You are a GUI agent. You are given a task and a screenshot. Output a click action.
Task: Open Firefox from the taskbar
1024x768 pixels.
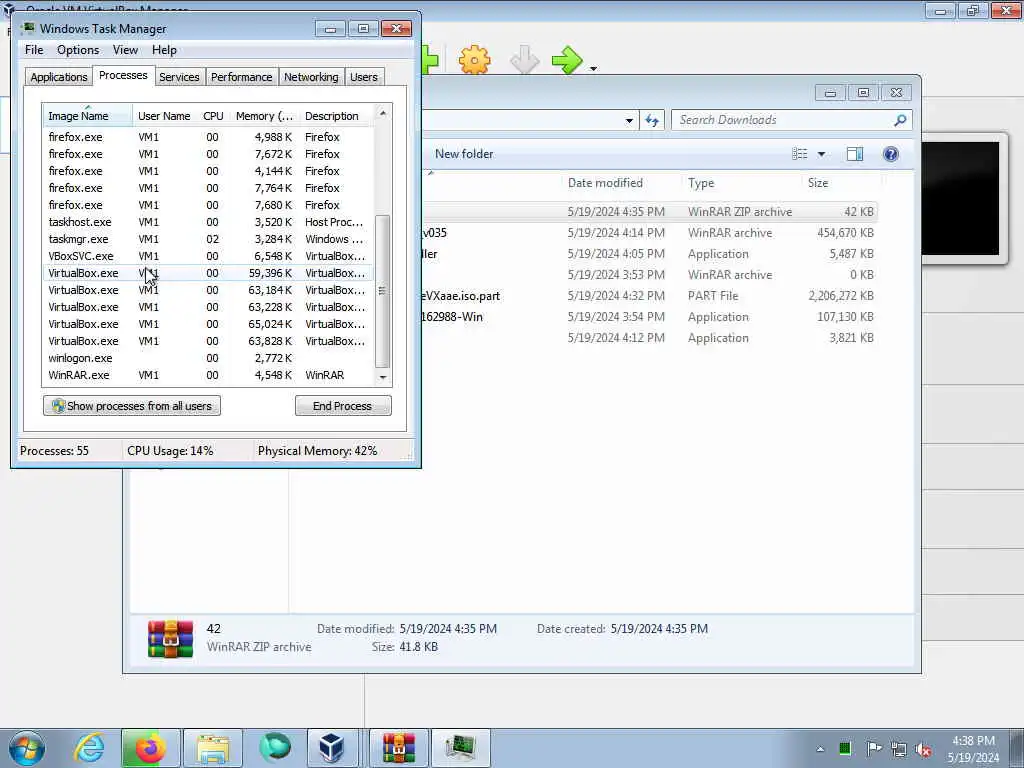tap(150, 748)
